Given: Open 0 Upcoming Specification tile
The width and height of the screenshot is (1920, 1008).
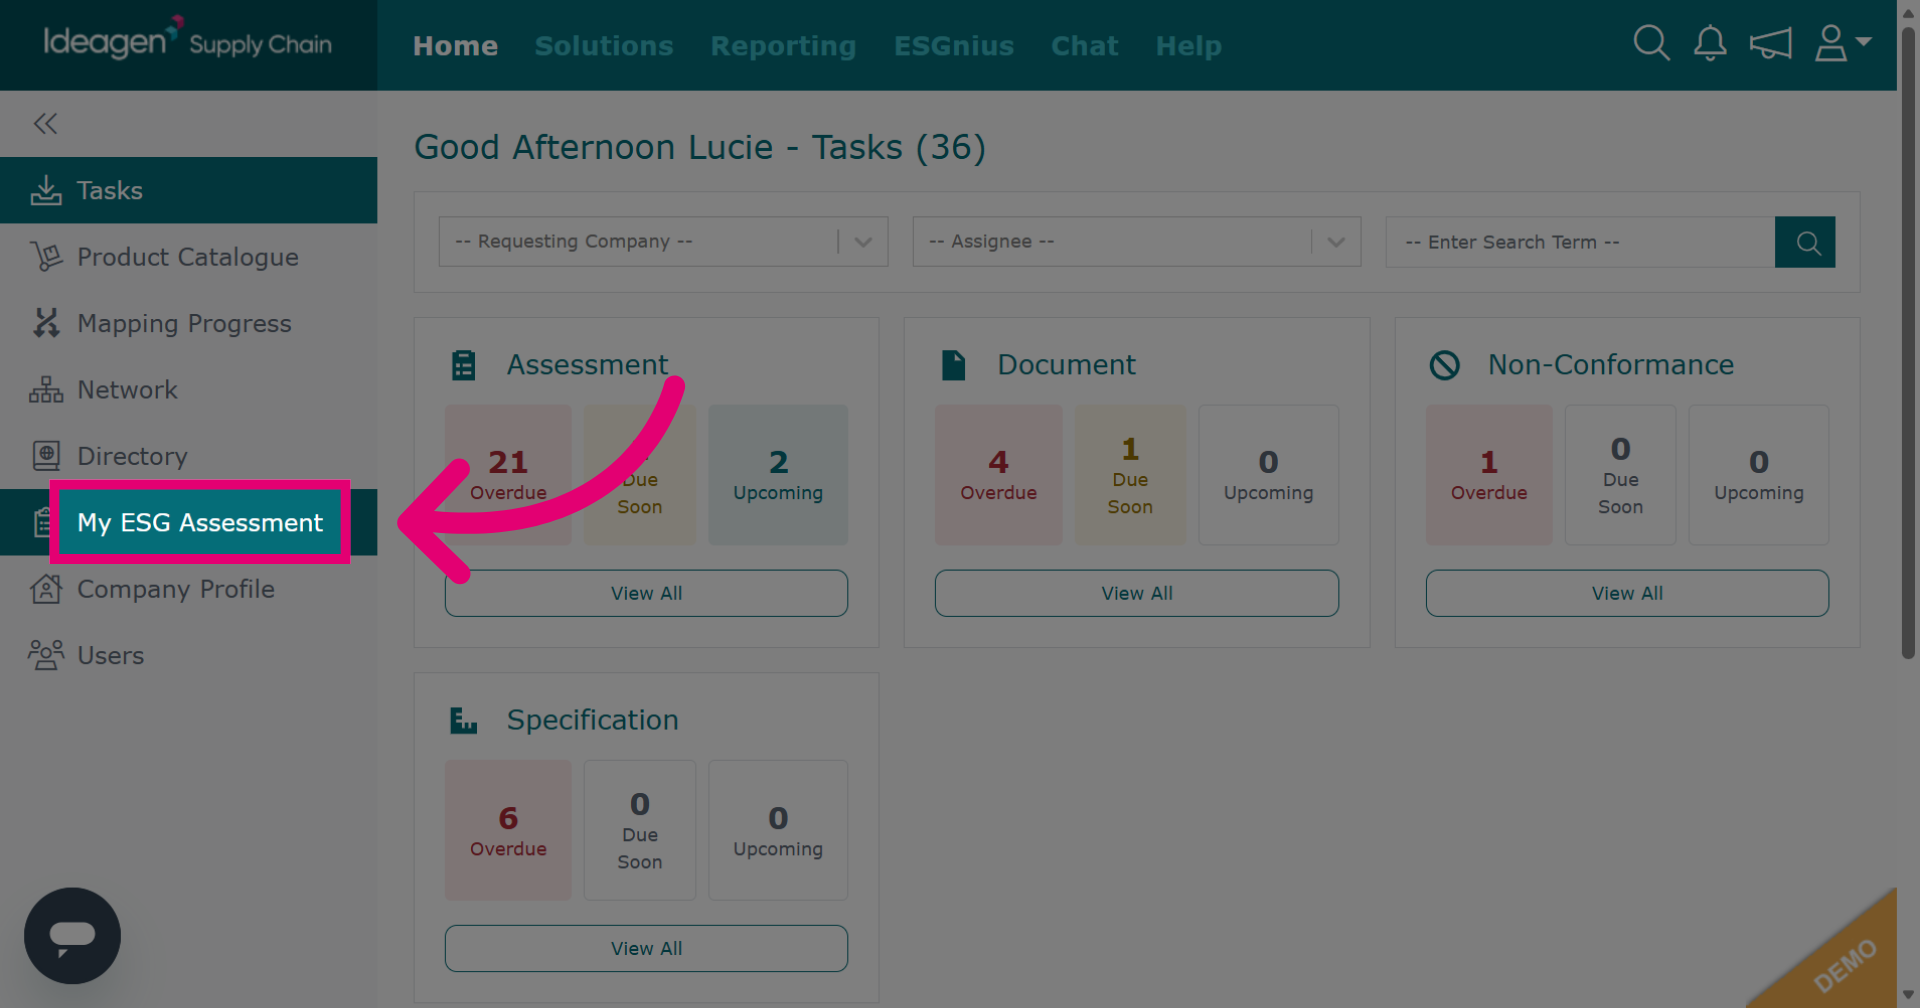Looking at the screenshot, I should tap(778, 830).
